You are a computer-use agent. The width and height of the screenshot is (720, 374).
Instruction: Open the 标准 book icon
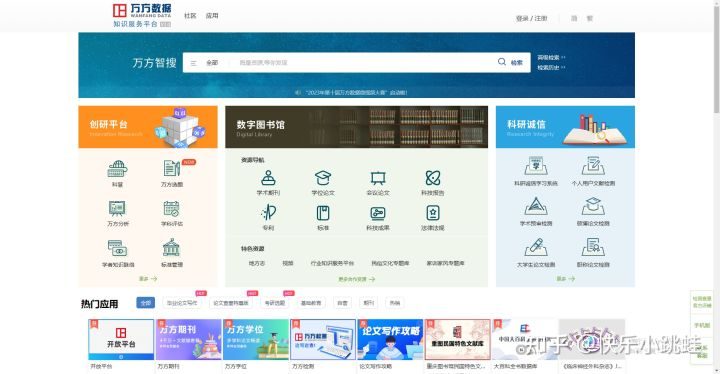click(x=323, y=213)
